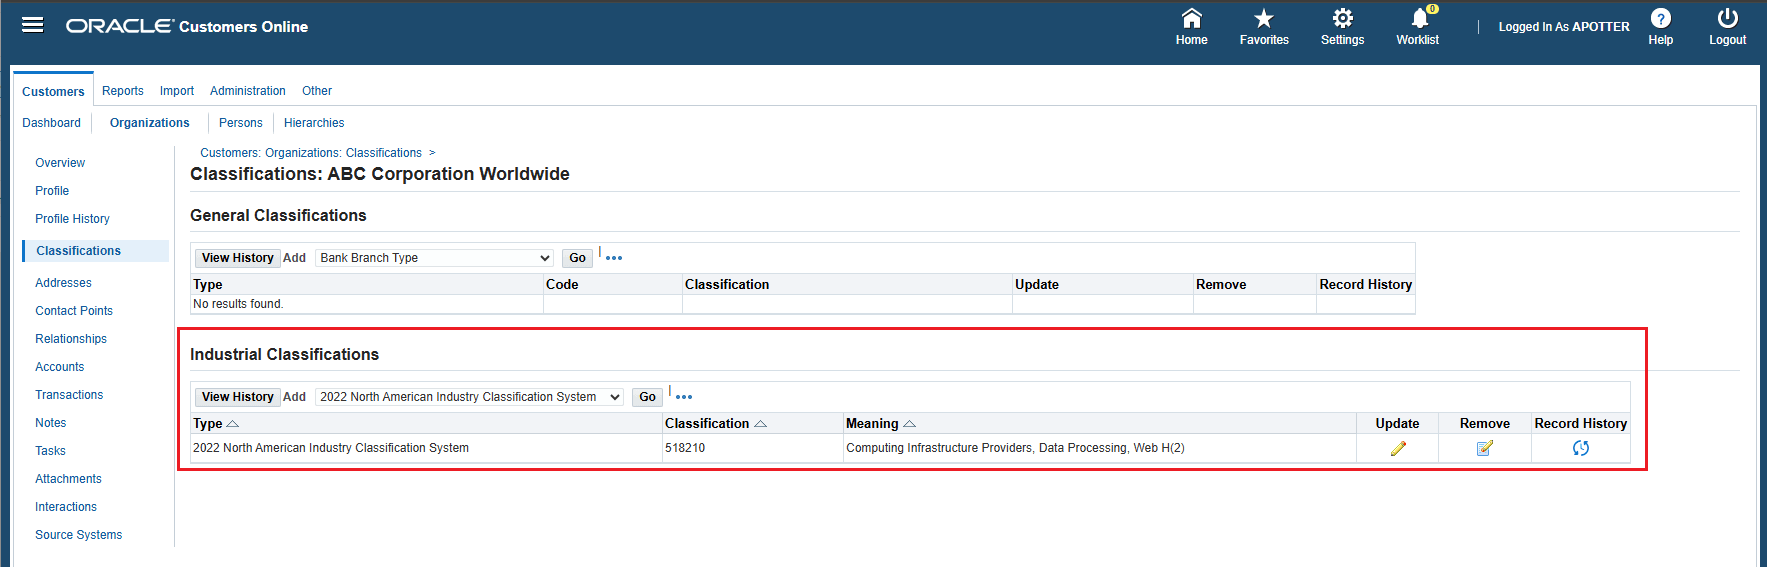The height and width of the screenshot is (567, 1767).
Task: Click View History in General Classifications
Action: pos(237,258)
